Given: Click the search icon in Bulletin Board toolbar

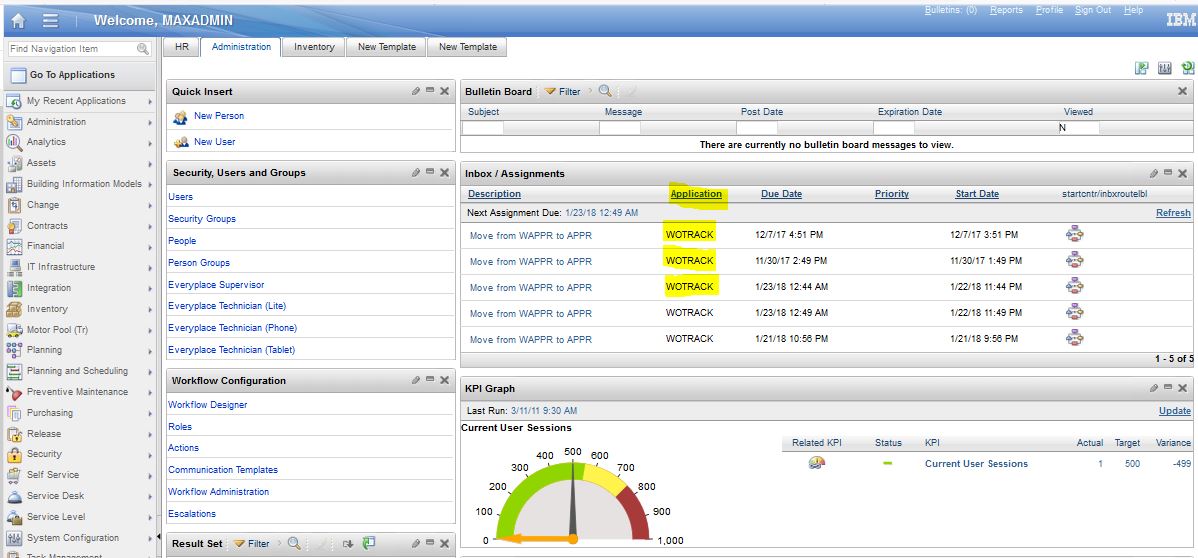Looking at the screenshot, I should point(605,91).
